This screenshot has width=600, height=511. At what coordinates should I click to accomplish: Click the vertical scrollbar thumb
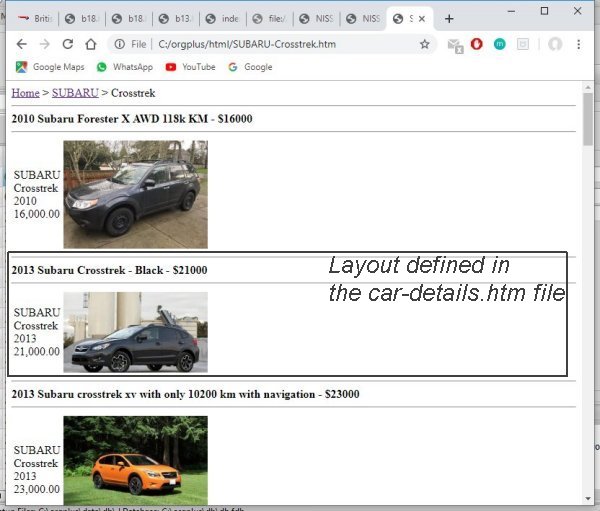pyautogui.click(x=588, y=119)
